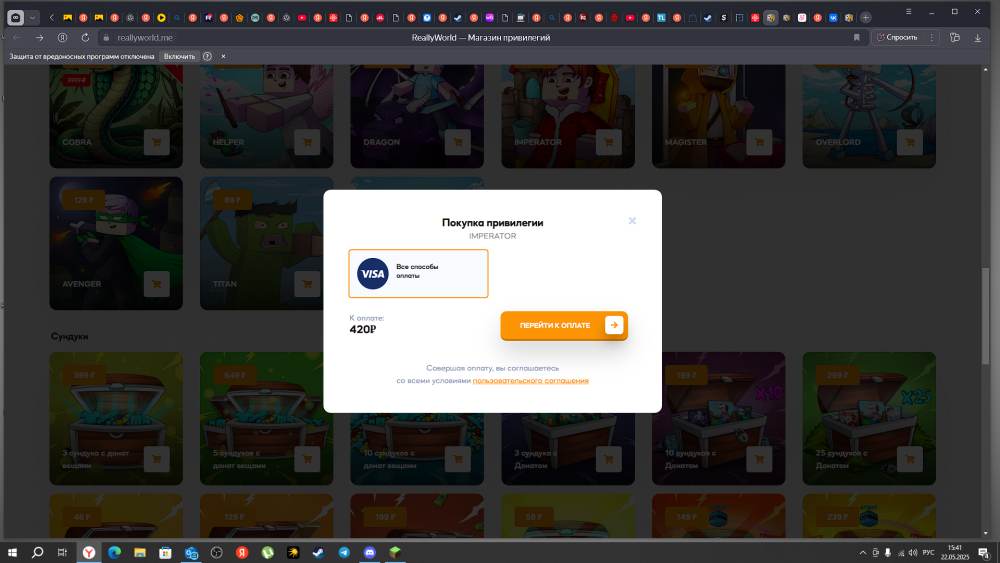Click the 420₽ amount text
1000x563 pixels.
(362, 330)
